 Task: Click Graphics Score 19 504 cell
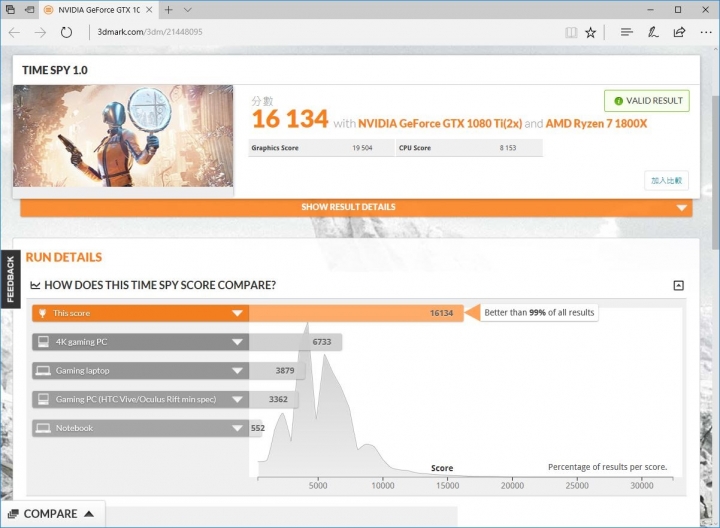click(x=321, y=148)
